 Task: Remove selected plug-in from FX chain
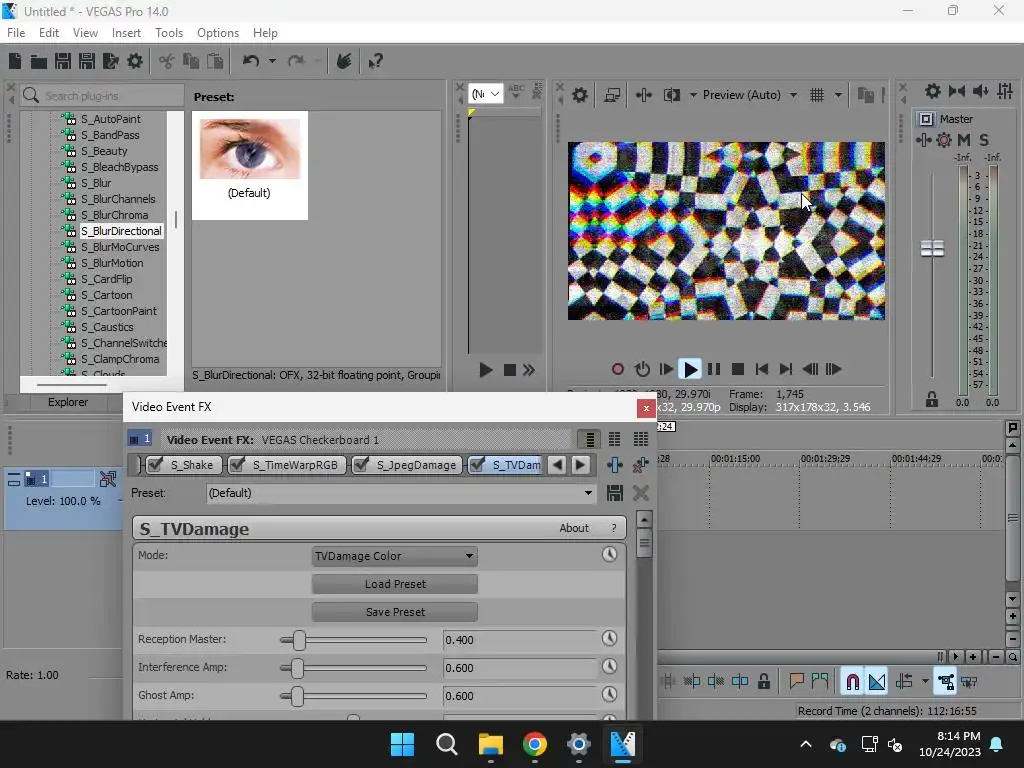[x=640, y=465]
